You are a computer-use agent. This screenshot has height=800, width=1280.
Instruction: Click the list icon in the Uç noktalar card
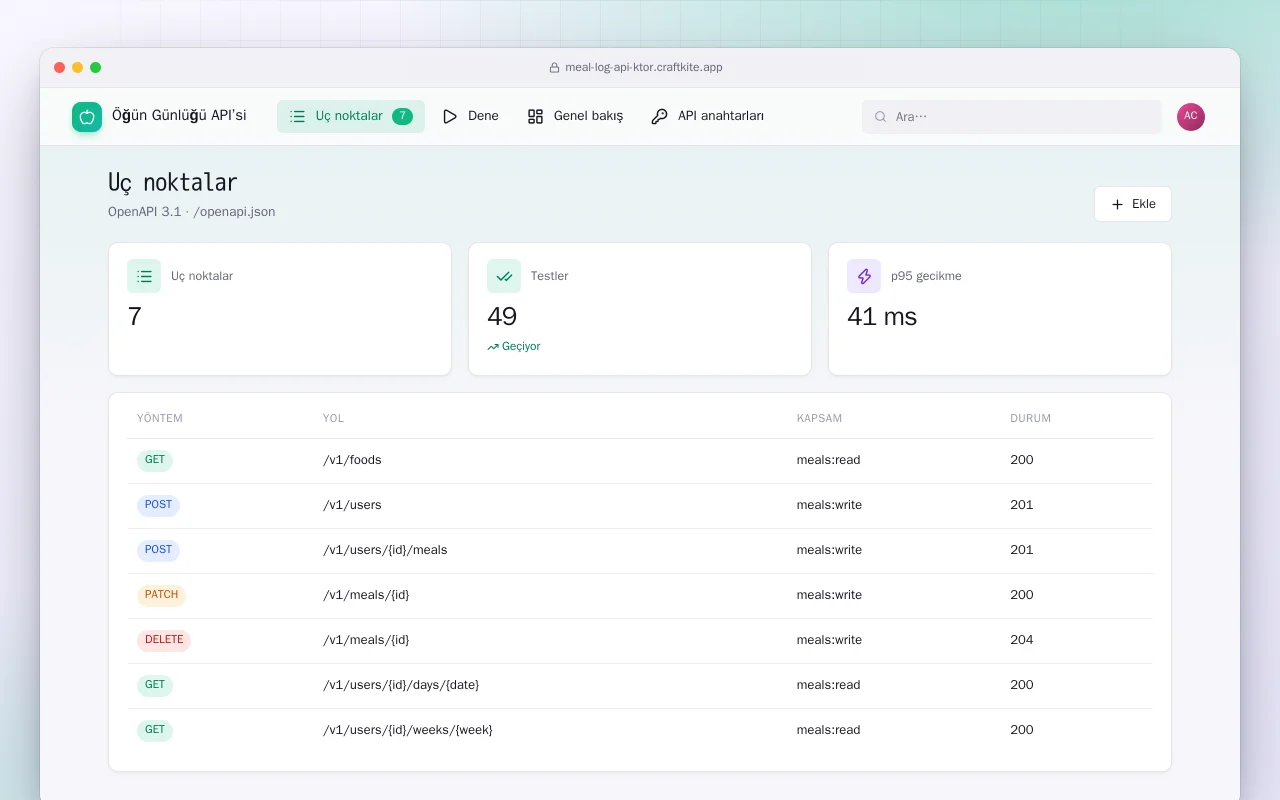[144, 276]
